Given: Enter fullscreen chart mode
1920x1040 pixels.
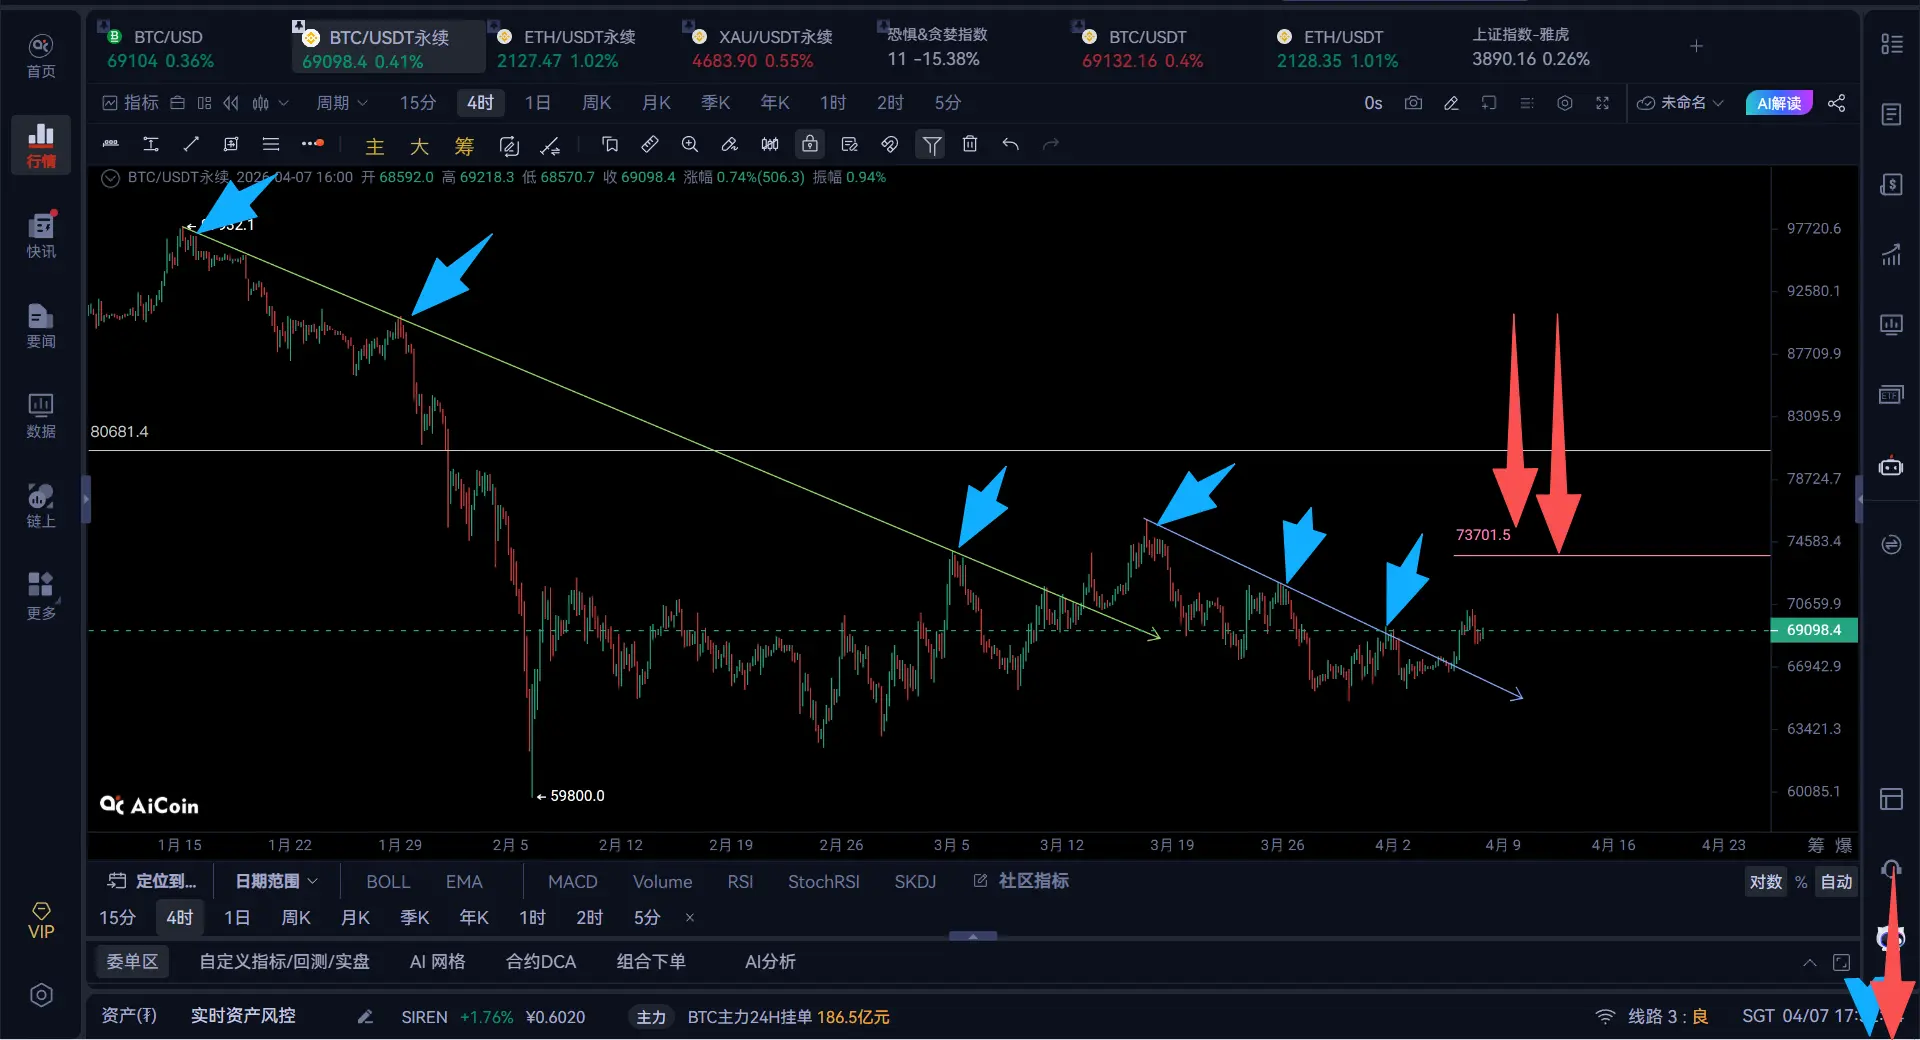Looking at the screenshot, I should [1602, 103].
